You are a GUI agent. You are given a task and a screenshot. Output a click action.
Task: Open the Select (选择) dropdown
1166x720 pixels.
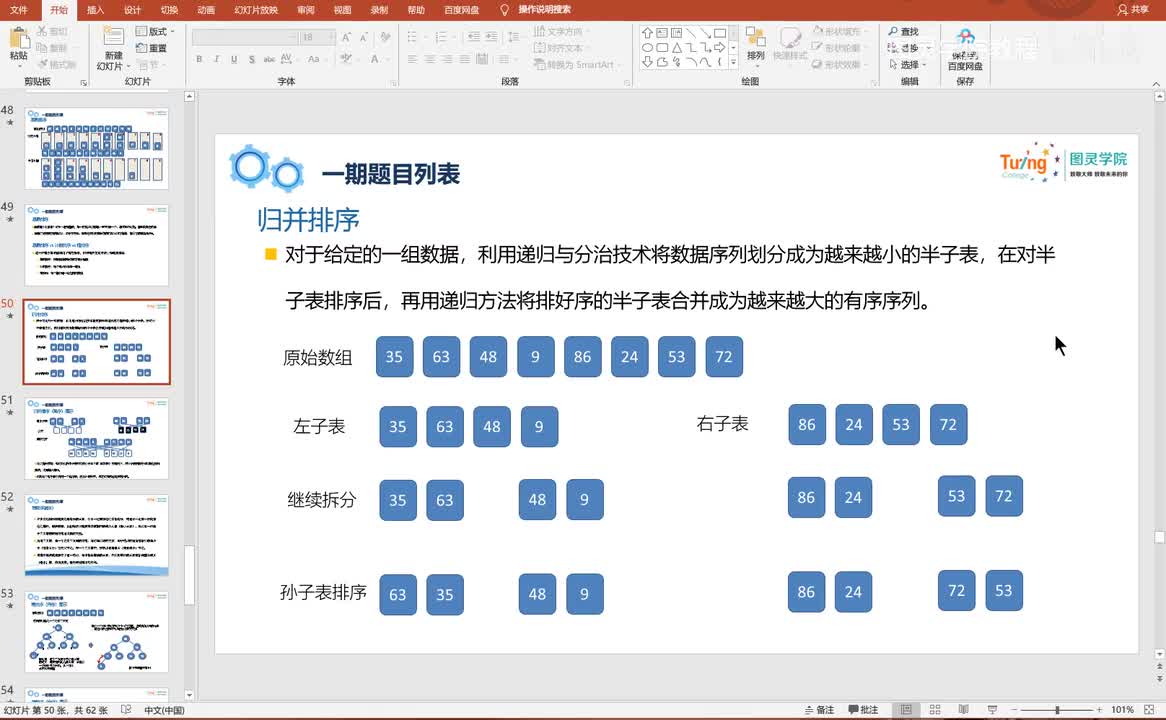(x=908, y=65)
